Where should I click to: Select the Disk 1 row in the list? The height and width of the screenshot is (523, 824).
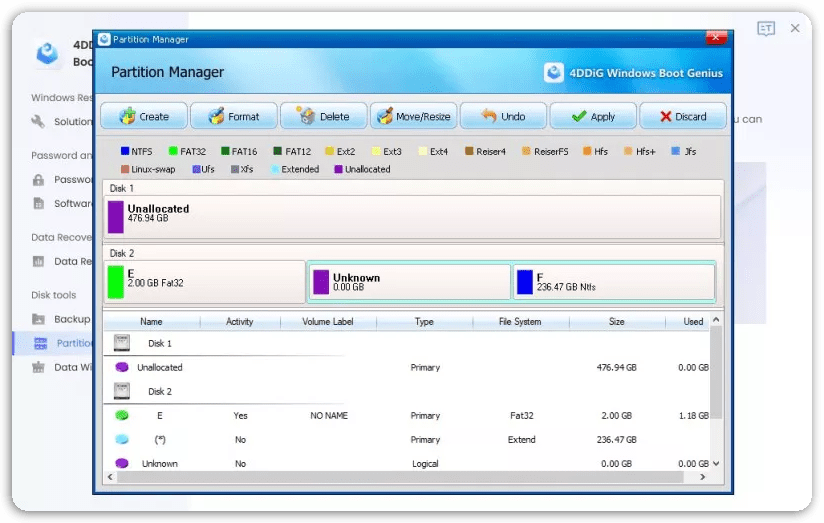(x=406, y=343)
